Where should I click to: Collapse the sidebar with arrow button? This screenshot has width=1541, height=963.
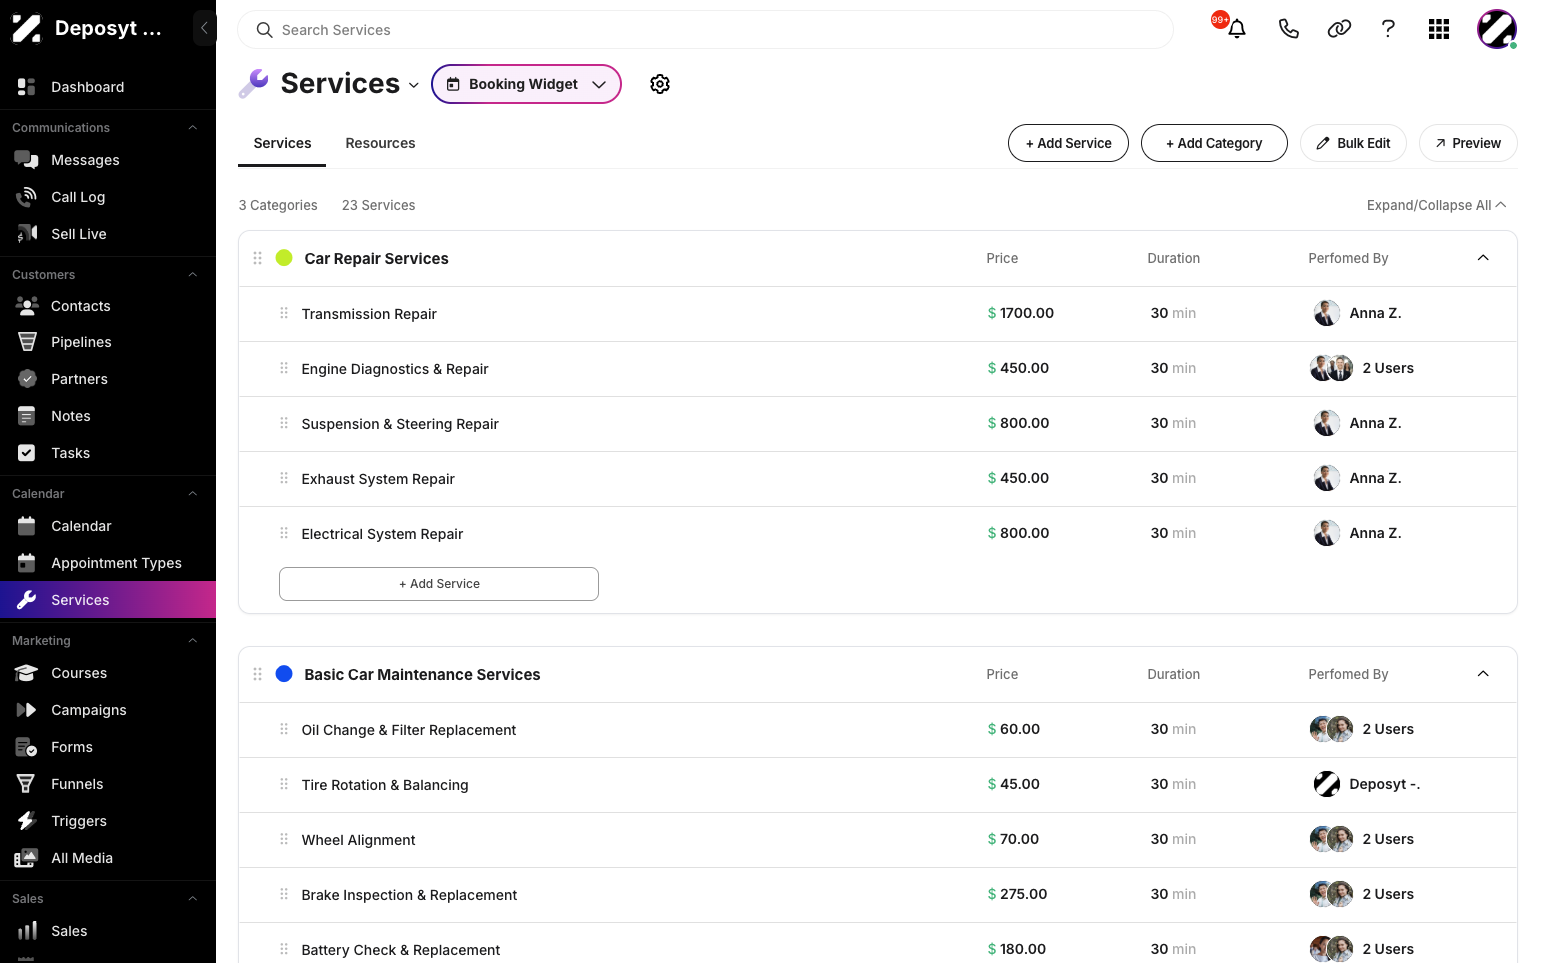coord(204,28)
